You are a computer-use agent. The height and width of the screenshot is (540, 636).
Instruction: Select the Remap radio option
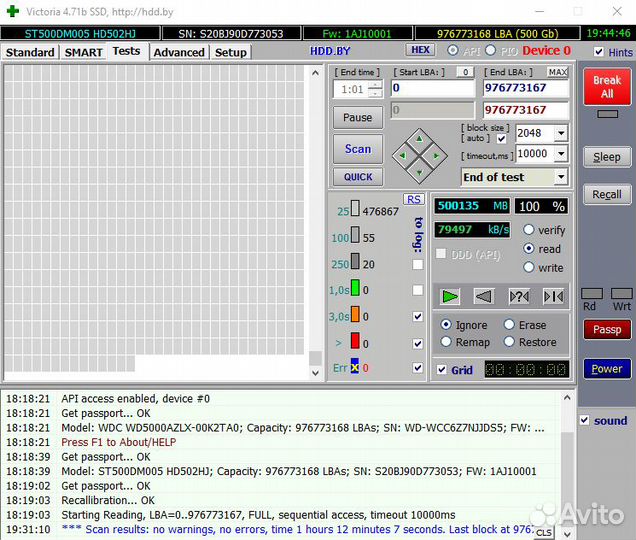446,342
